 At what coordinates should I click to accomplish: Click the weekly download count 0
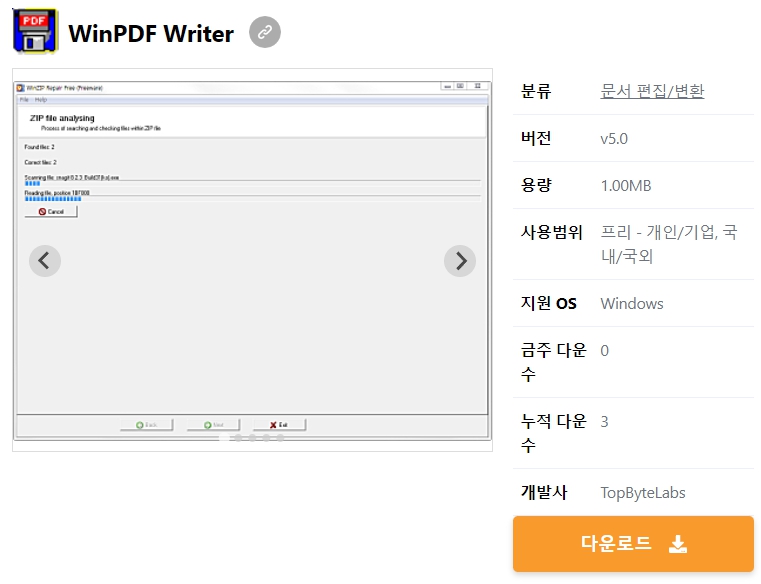click(604, 350)
